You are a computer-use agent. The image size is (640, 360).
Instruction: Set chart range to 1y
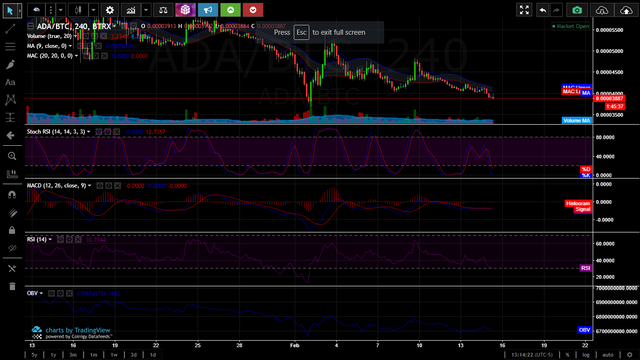point(53,355)
